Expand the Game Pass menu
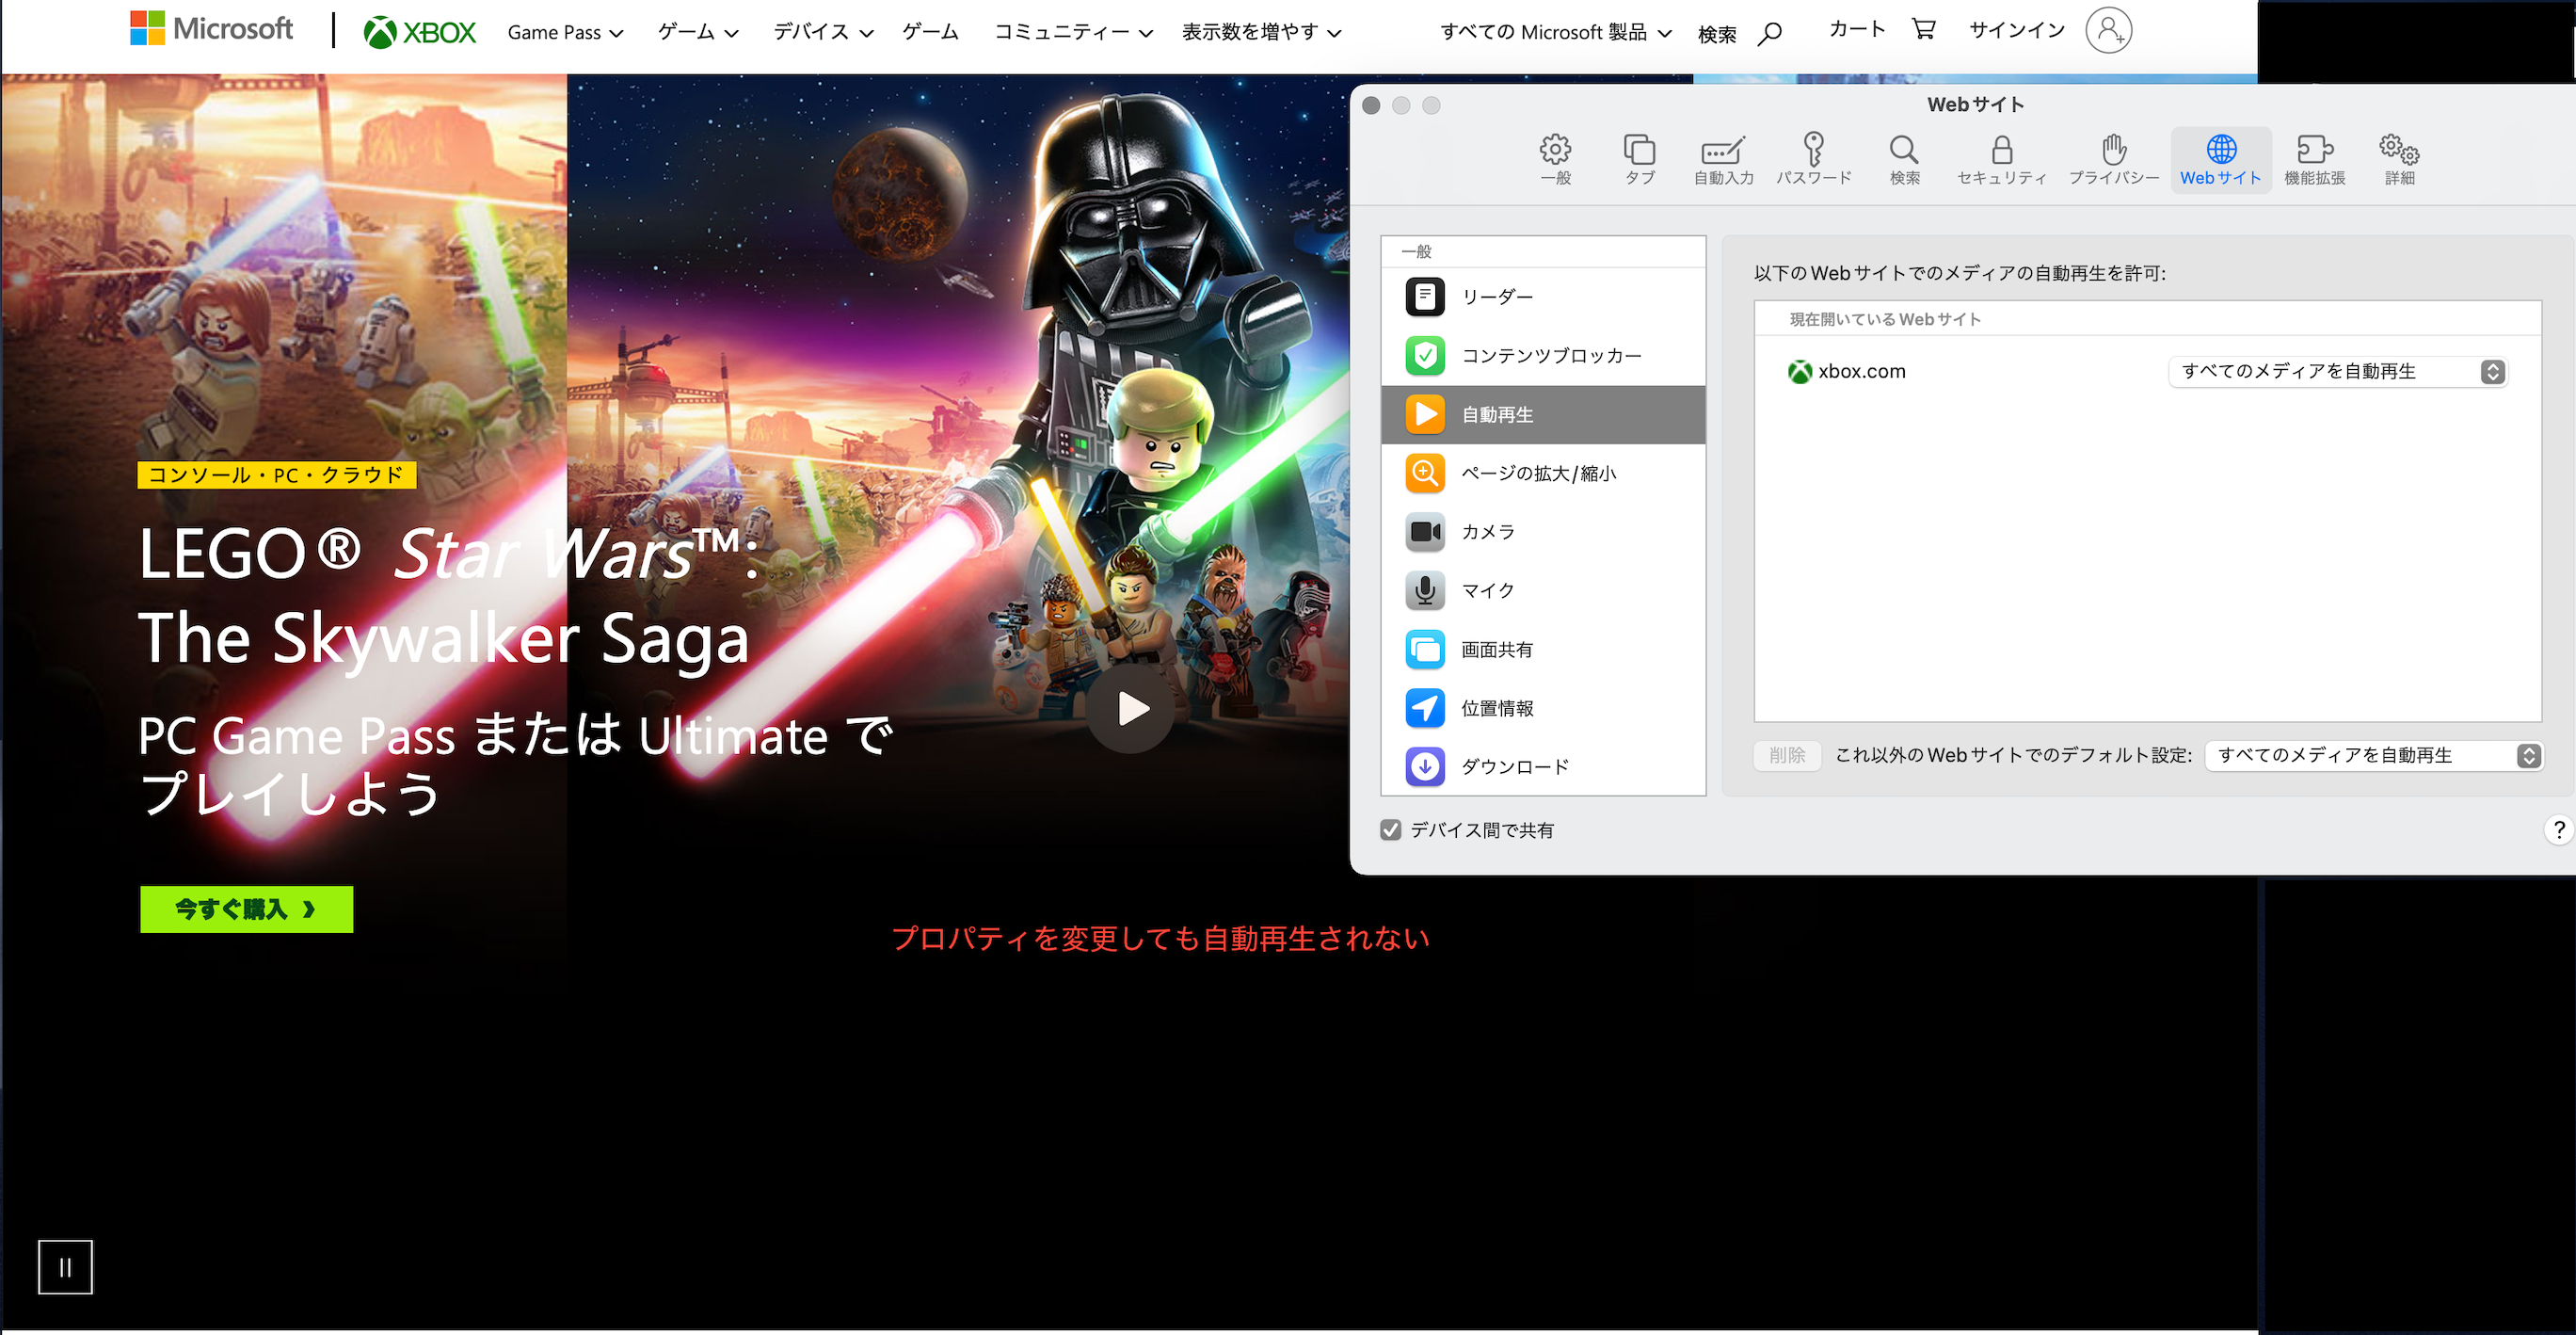The image size is (2576, 1335). pyautogui.click(x=565, y=32)
